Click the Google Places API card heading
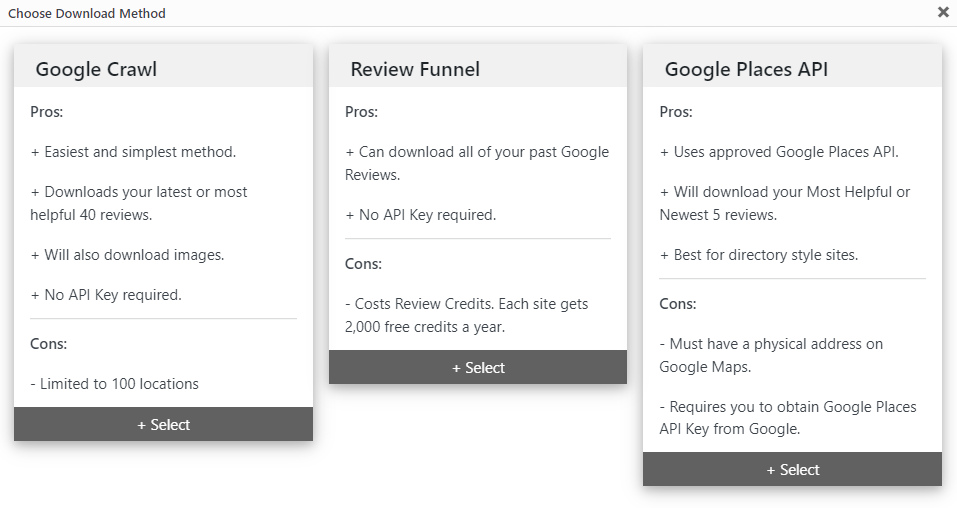The width and height of the screenshot is (957, 508). pyautogui.click(x=746, y=69)
